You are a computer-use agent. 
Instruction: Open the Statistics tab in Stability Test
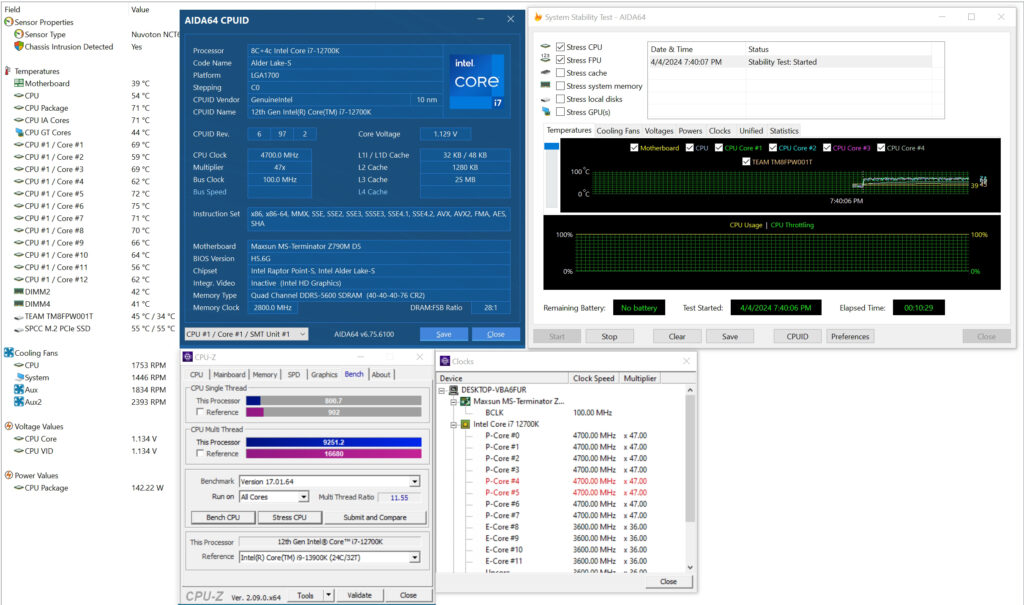point(784,131)
